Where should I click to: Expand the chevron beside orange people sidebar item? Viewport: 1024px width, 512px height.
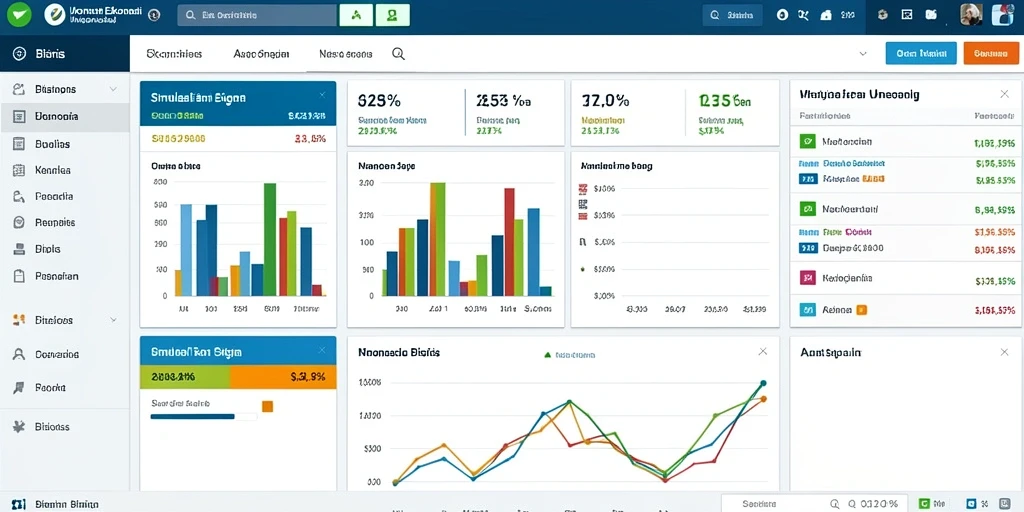tap(113, 321)
